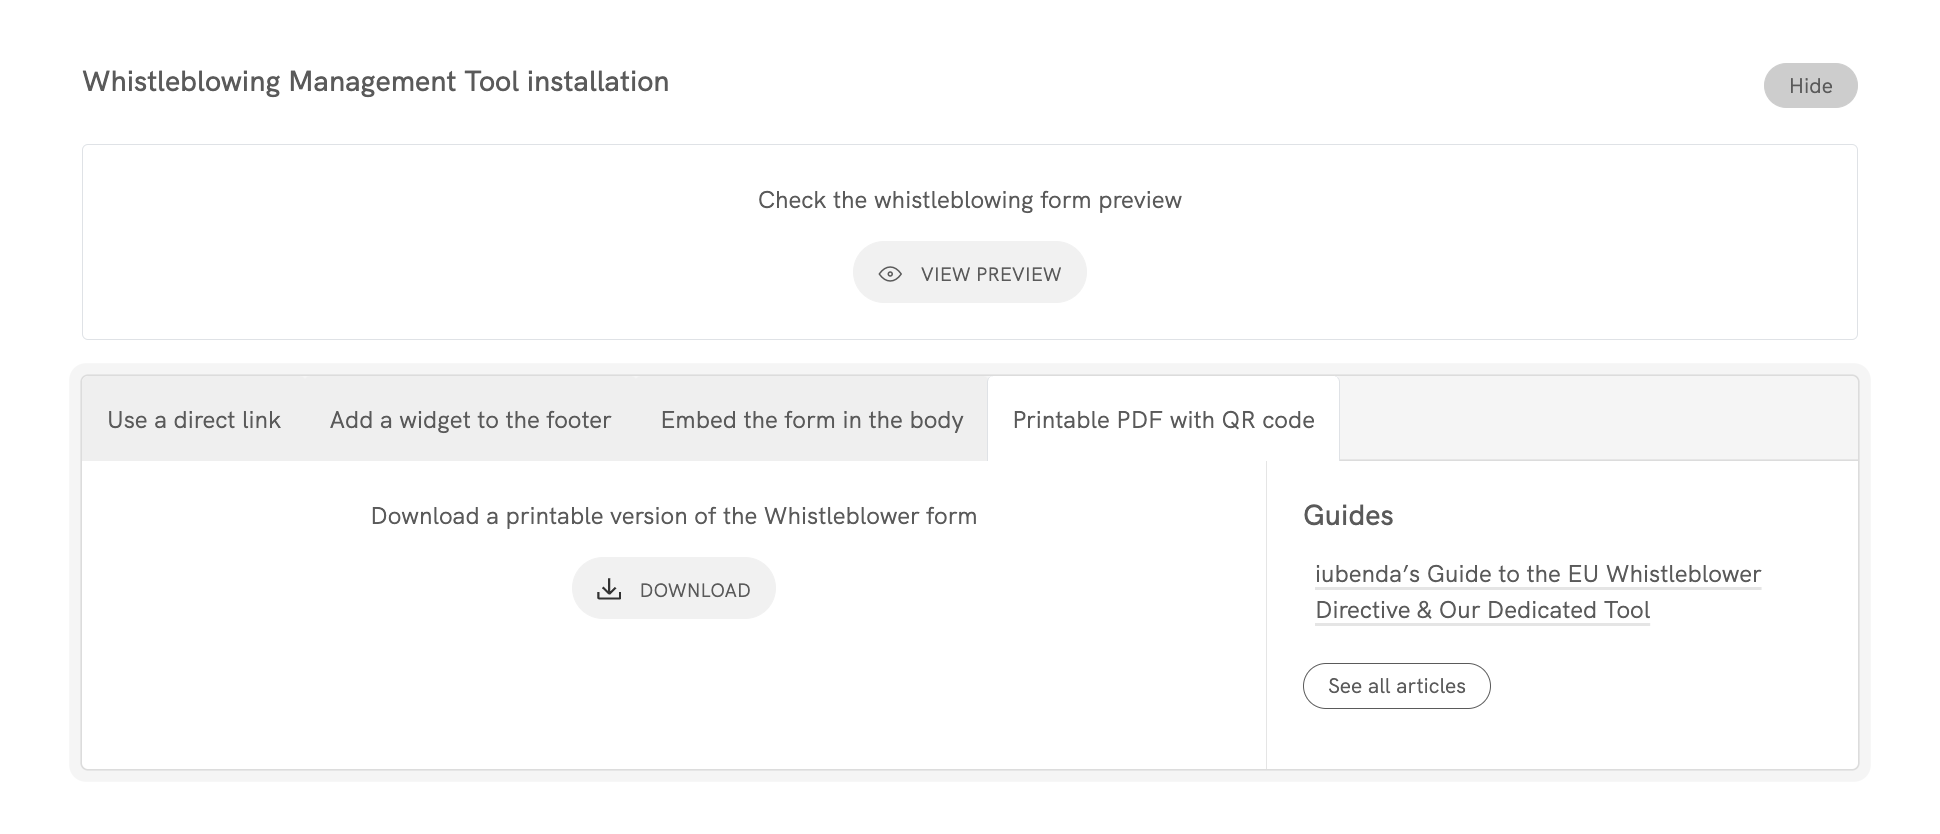
Task: Click the Check the whistleblowing form preview text
Action: pos(969,200)
